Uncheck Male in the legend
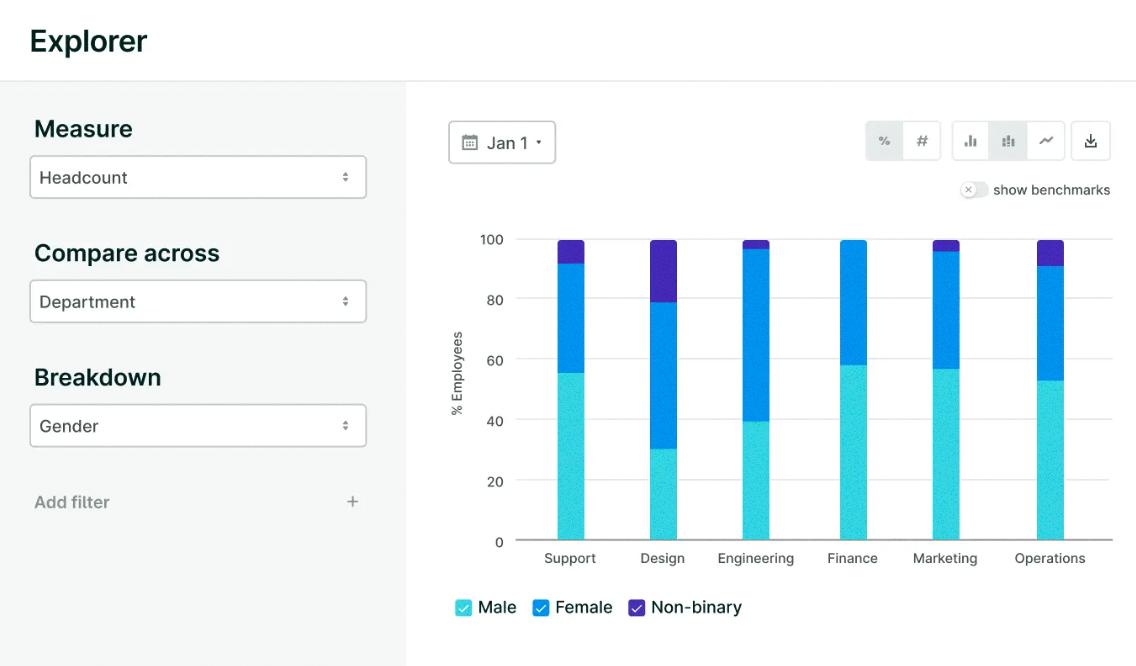Screen dimensions: 1136x666 tap(462, 607)
